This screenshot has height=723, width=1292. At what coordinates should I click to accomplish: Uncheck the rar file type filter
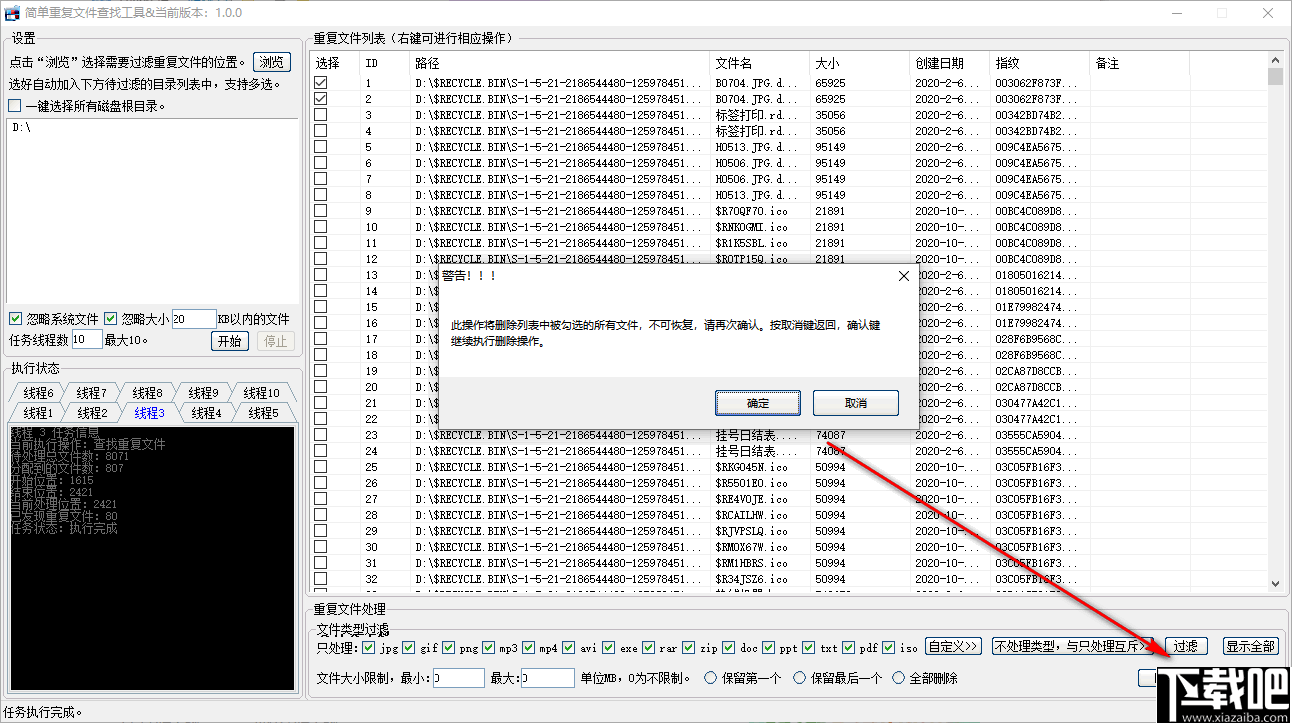(x=649, y=647)
